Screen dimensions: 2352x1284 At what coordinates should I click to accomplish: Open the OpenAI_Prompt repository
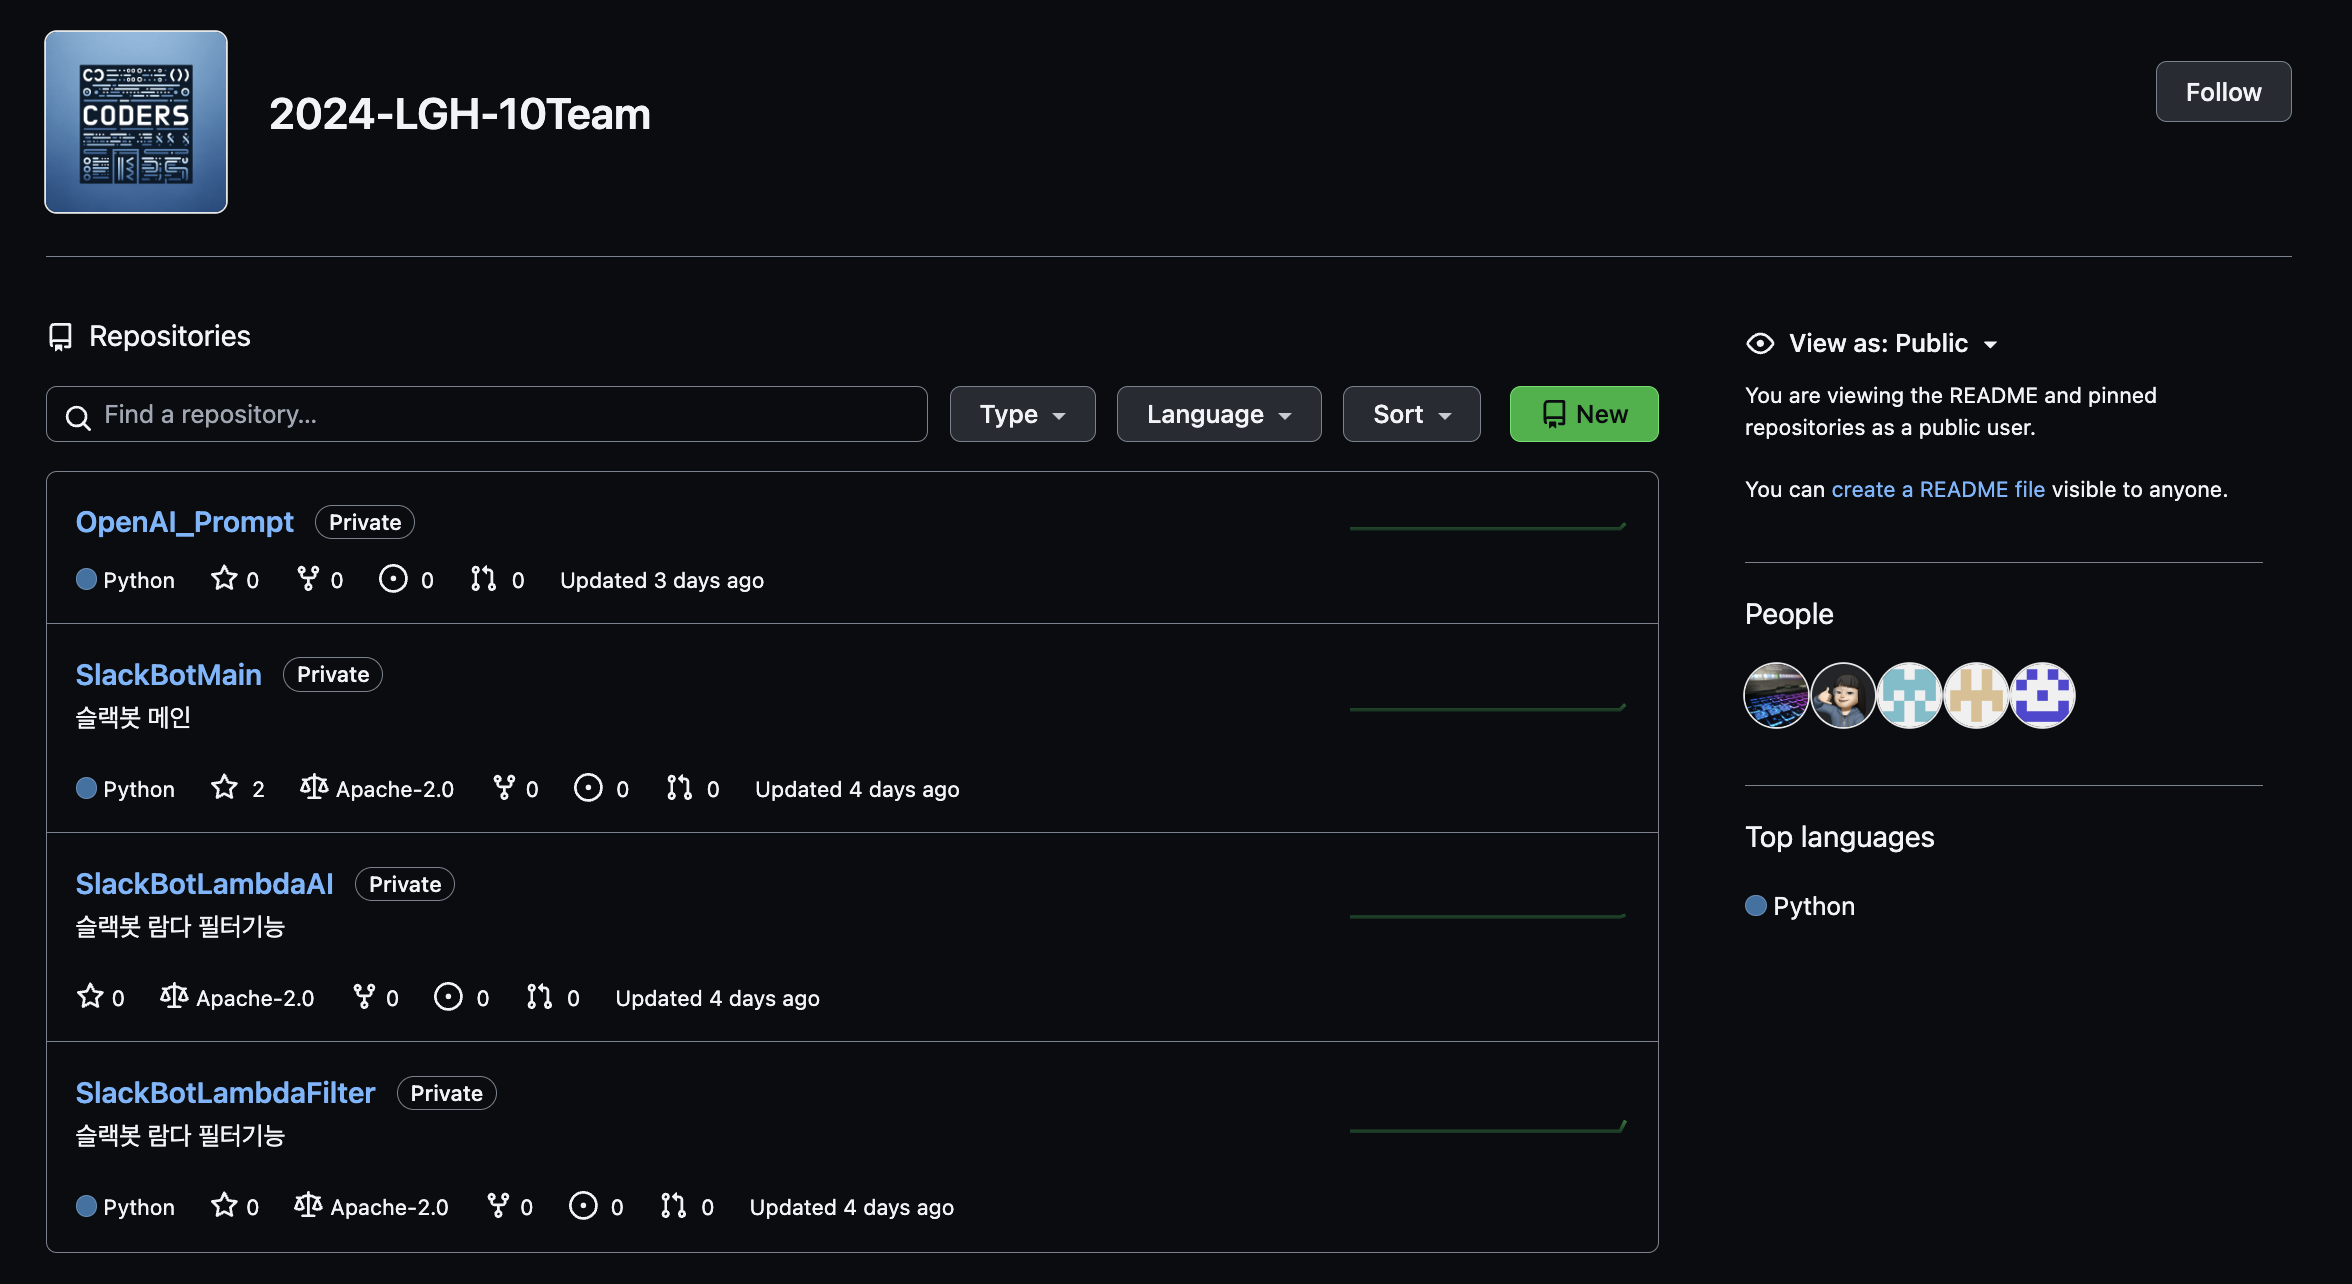point(185,522)
